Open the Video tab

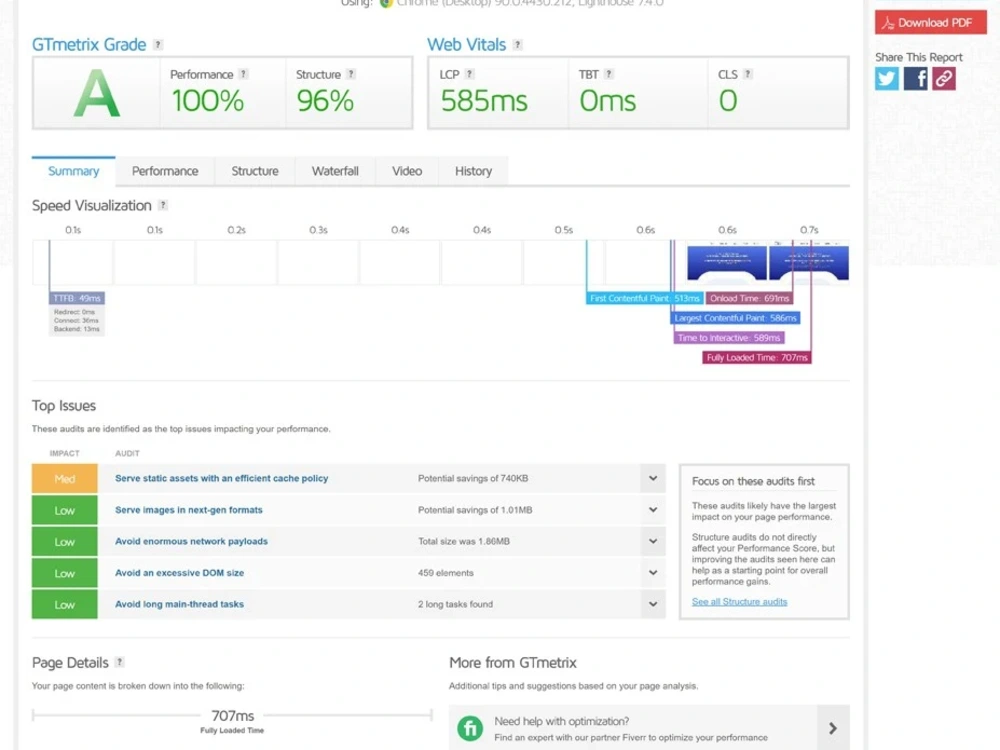click(x=407, y=171)
